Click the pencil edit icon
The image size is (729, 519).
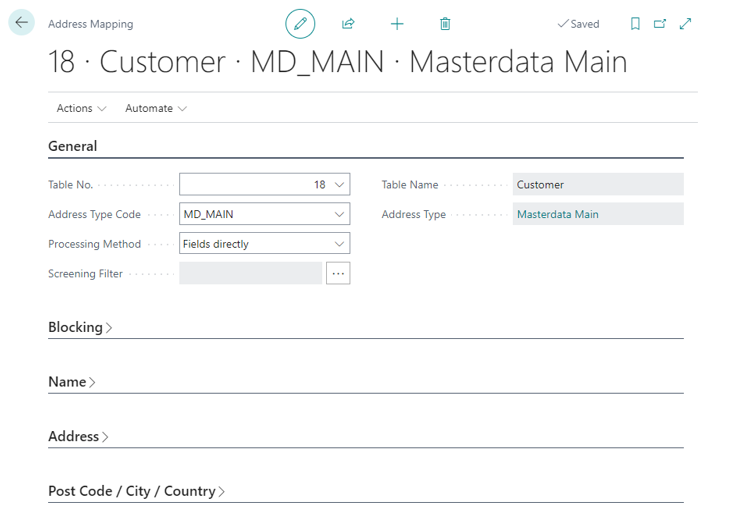click(x=299, y=24)
